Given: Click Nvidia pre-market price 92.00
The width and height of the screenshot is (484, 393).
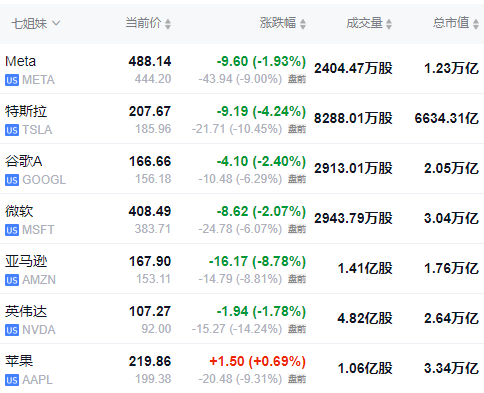Looking at the screenshot, I should (156, 329).
